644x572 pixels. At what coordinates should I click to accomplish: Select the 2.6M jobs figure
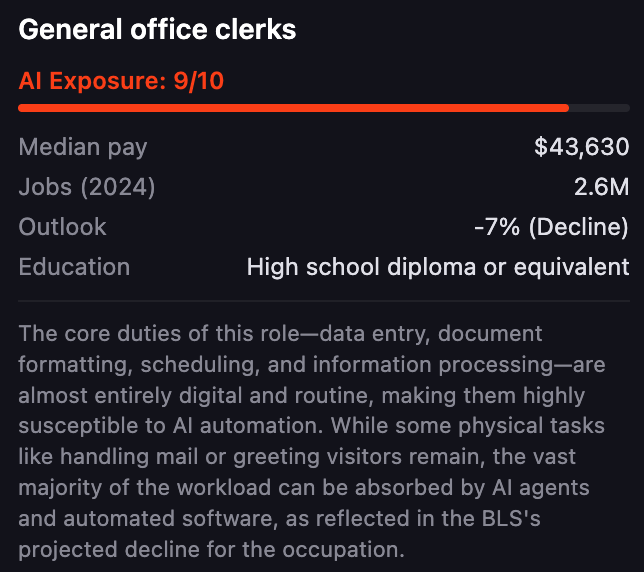604,187
